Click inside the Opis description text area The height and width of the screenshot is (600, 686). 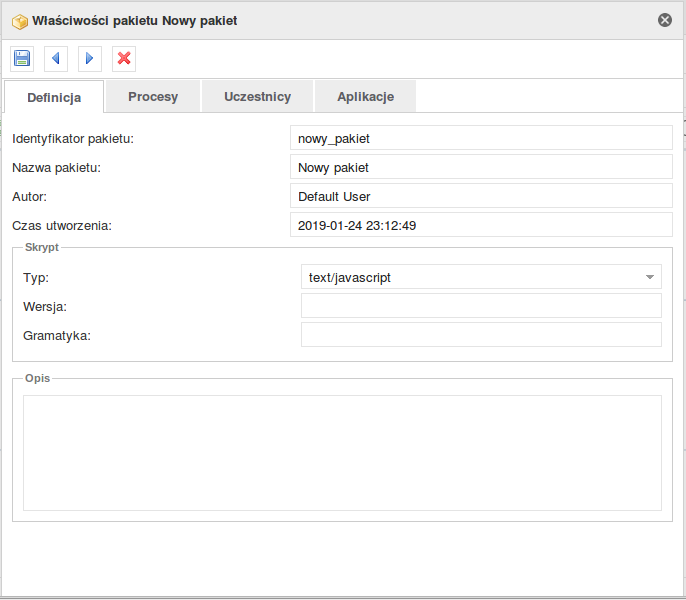[x=342, y=453]
